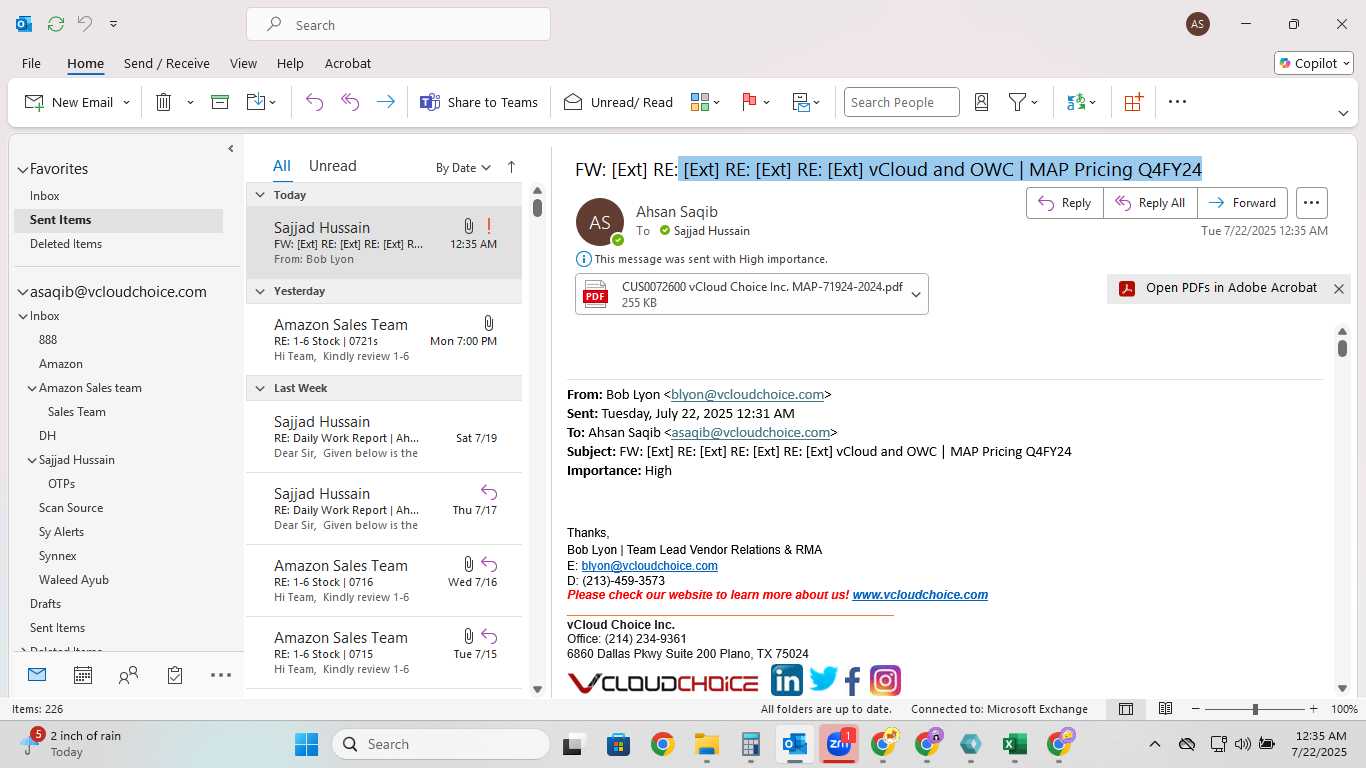Open the Tasks view icon
Viewport: 1366px width, 768px height.
[x=175, y=675]
